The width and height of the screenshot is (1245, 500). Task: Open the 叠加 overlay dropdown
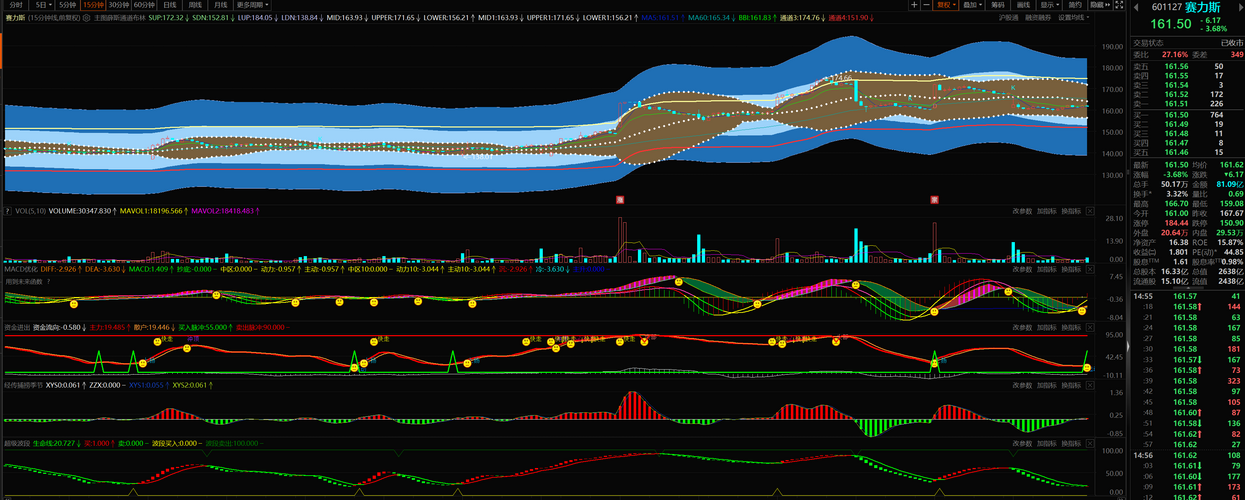coord(972,5)
